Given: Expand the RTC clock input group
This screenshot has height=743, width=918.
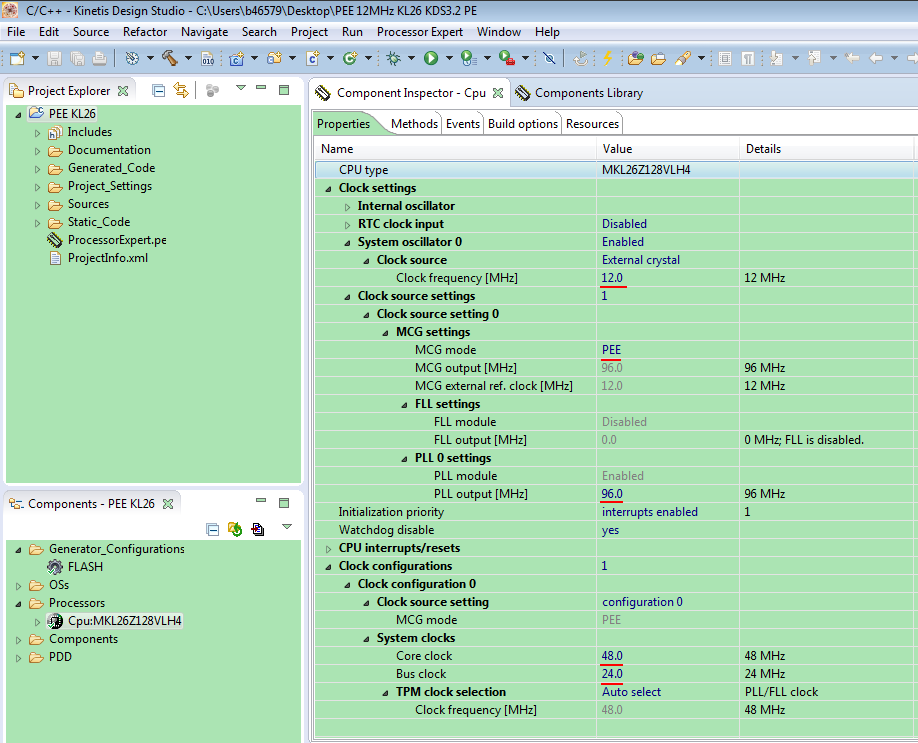Looking at the screenshot, I should tap(347, 225).
